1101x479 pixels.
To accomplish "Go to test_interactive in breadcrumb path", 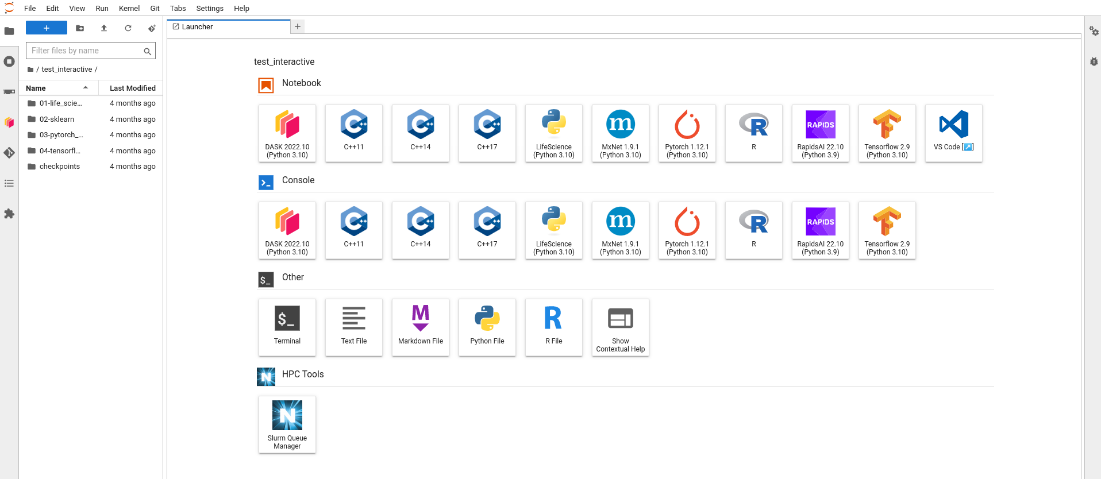I will point(67,70).
